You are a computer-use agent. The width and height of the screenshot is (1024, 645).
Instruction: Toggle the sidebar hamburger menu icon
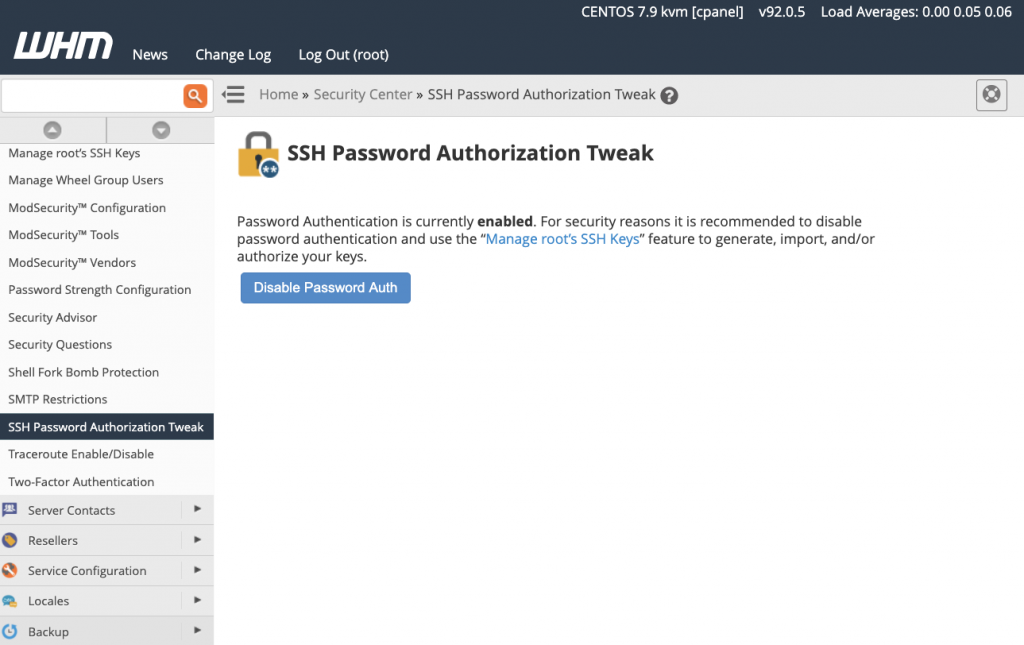[234, 95]
